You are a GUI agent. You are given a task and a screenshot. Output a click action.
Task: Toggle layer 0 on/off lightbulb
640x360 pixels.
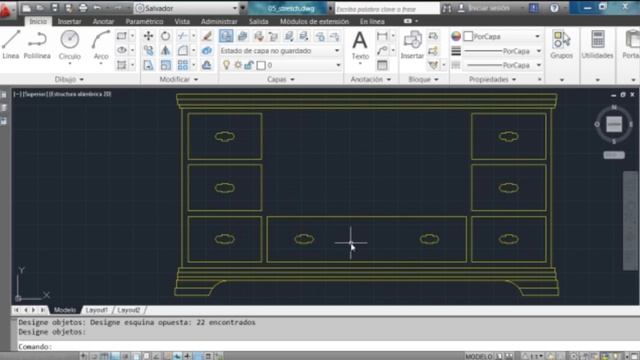(226, 65)
